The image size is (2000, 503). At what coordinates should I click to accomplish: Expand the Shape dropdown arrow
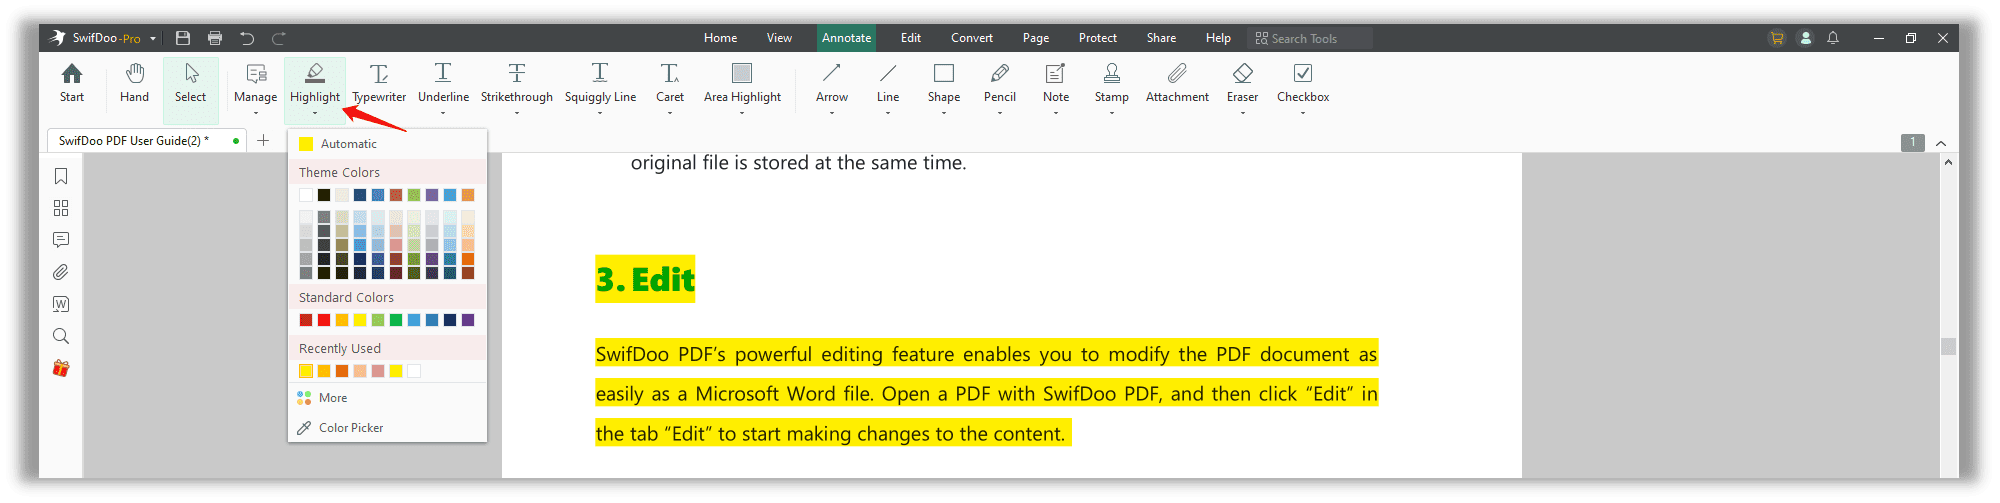click(x=944, y=113)
